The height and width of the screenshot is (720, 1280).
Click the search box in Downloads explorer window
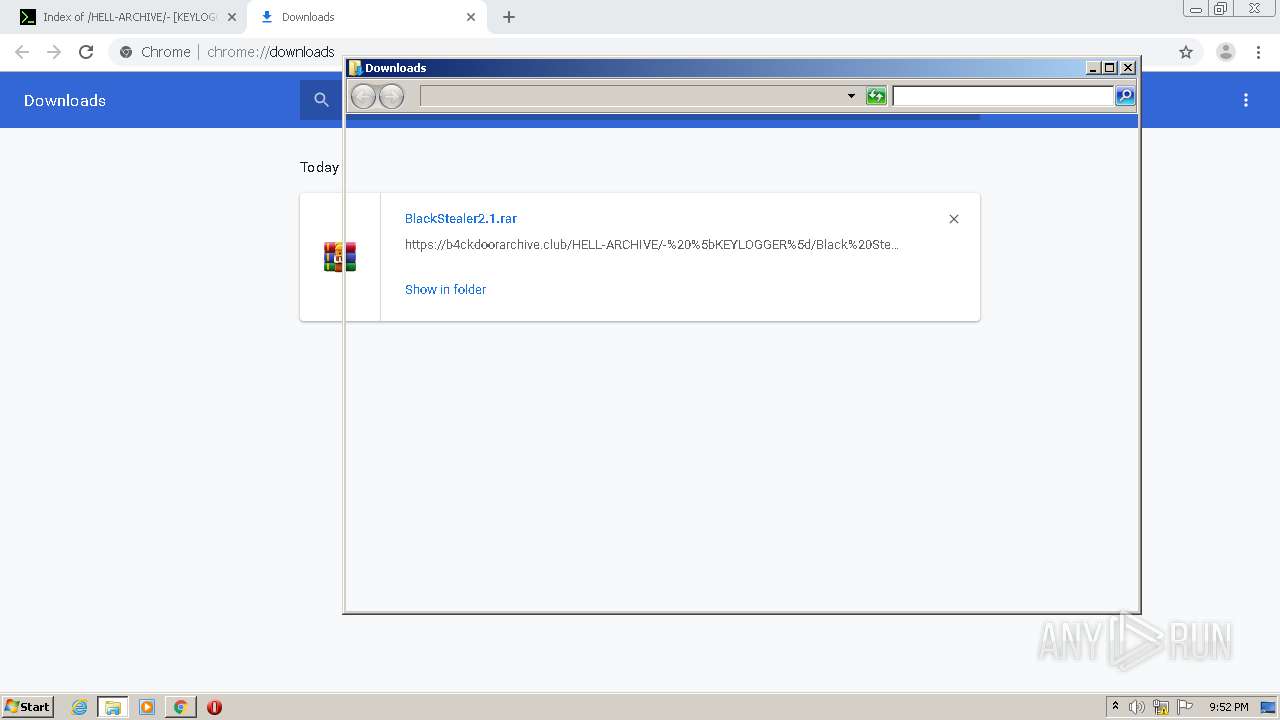pyautogui.click(x=1003, y=96)
